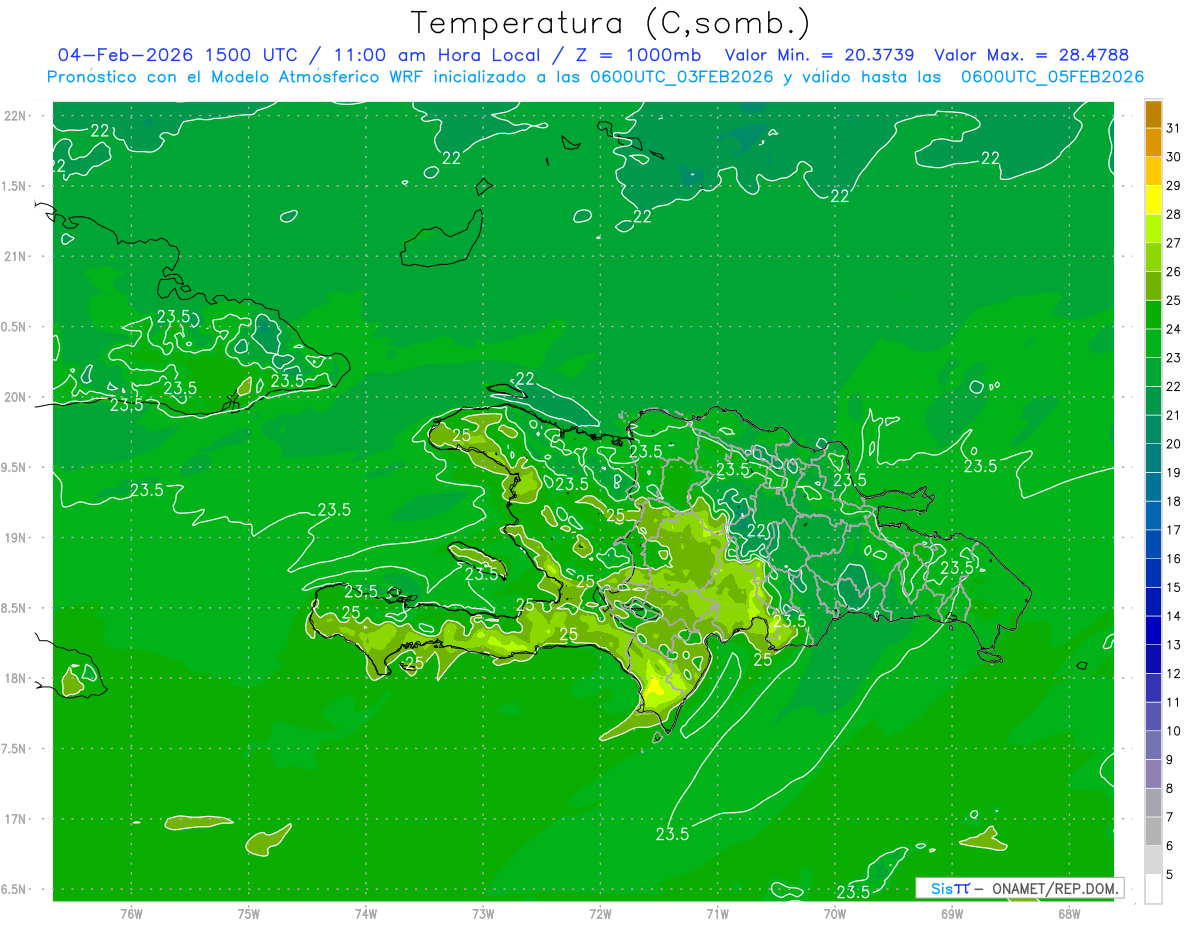Click the lime swatch between 27 and 28
This screenshot has width=1200, height=927.
1153,229
